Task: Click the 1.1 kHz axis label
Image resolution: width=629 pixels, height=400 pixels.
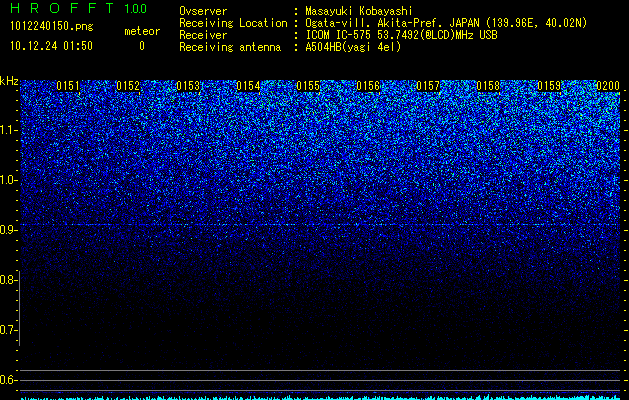Action: (x=8, y=130)
